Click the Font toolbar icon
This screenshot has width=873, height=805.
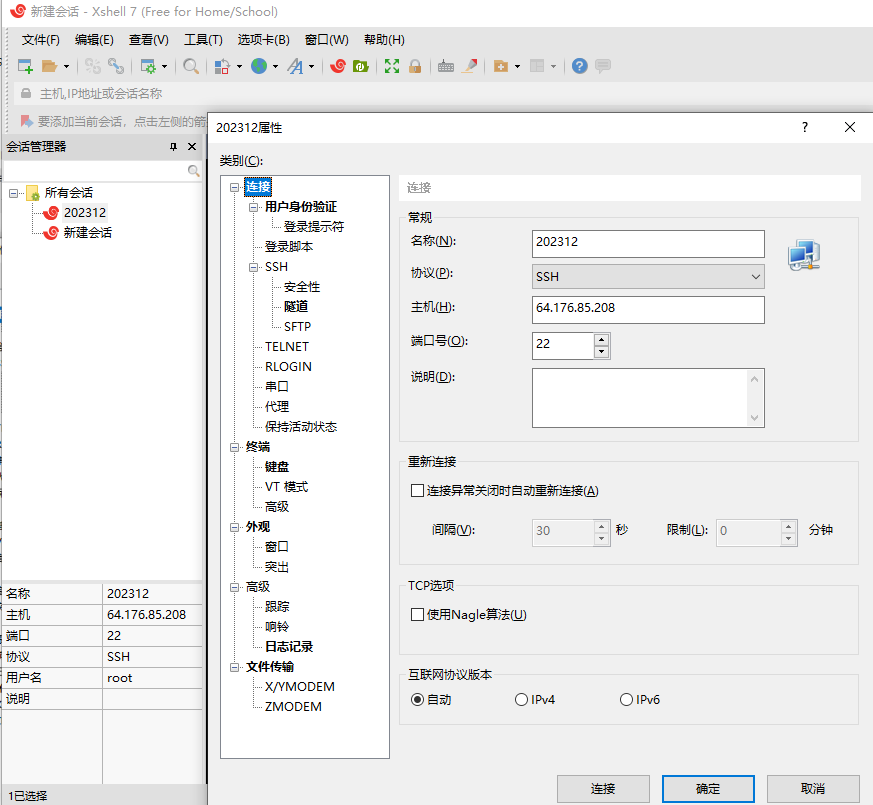[295, 66]
